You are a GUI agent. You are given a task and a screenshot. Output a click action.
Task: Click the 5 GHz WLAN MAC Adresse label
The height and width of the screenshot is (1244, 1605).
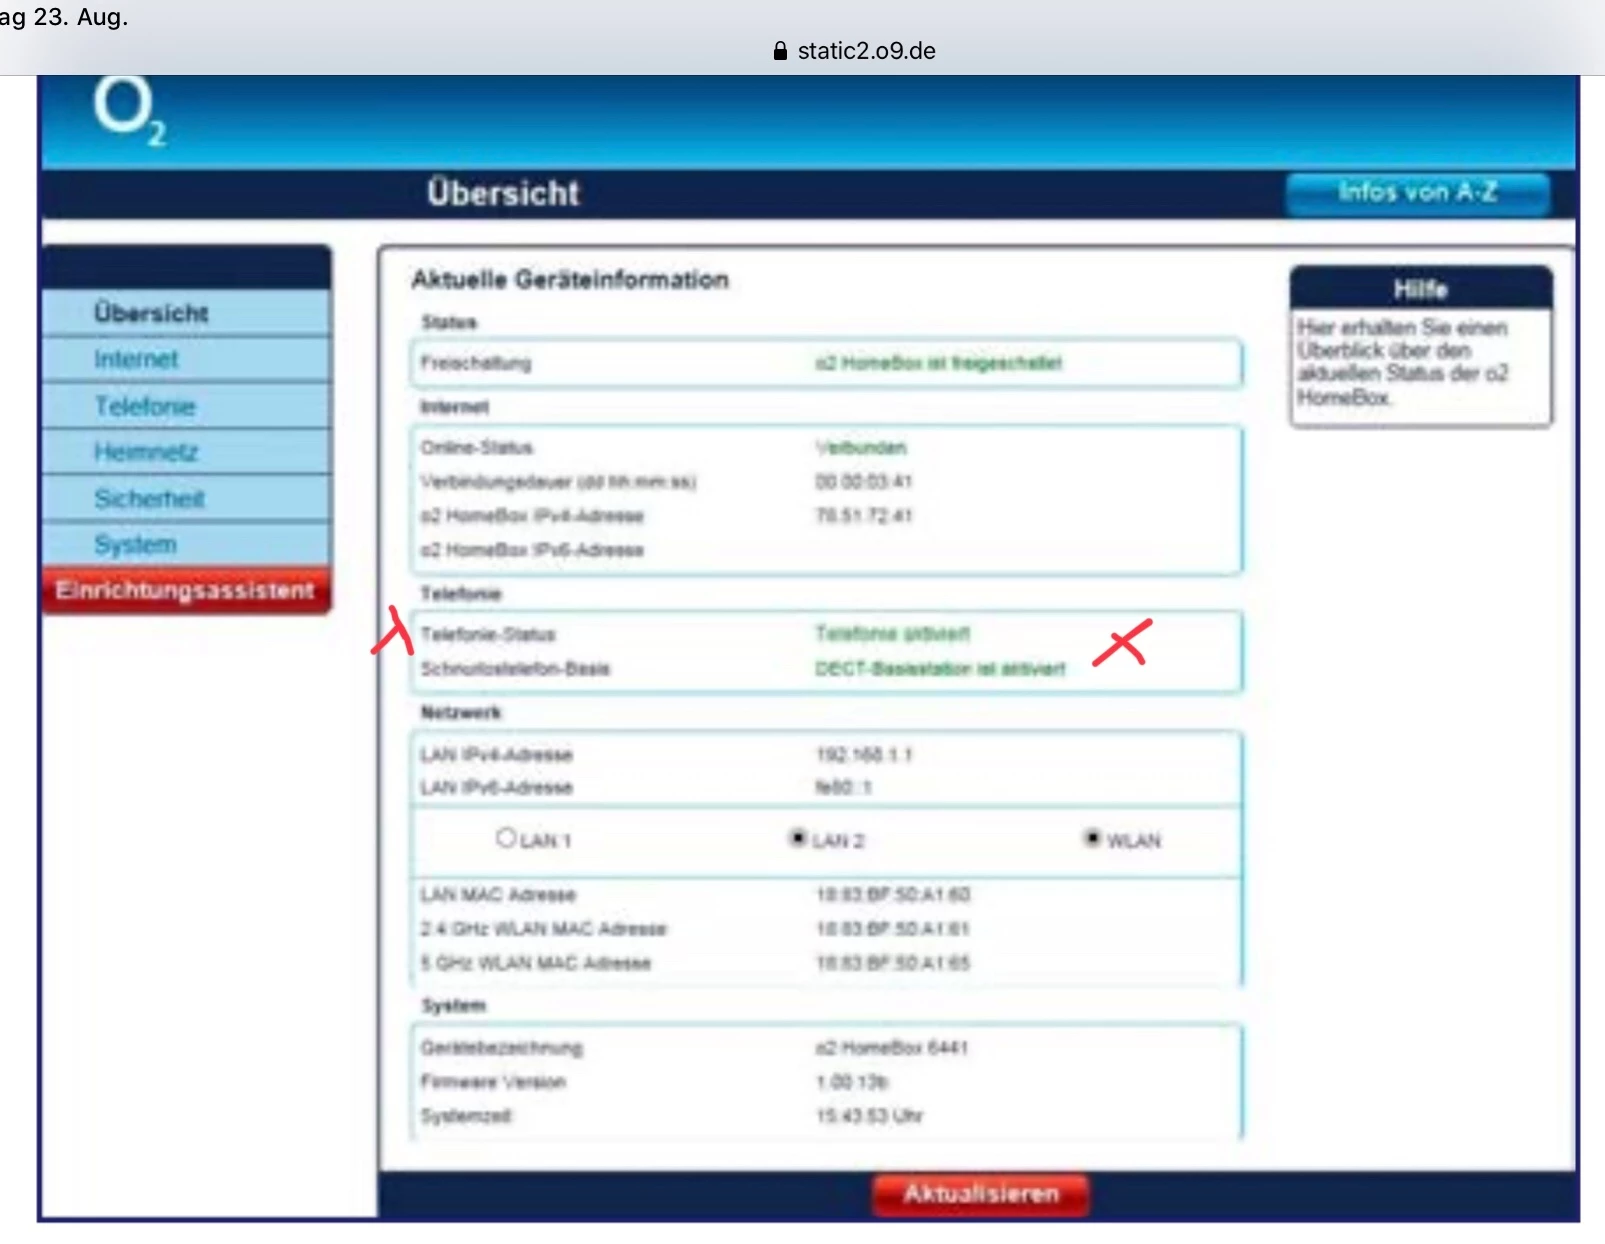(x=536, y=963)
